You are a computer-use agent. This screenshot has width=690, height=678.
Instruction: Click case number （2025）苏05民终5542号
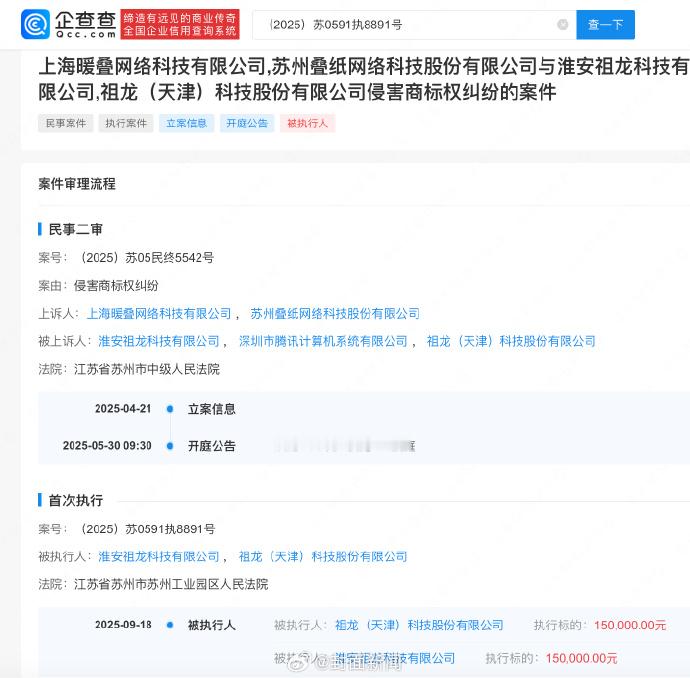[x=145, y=258]
